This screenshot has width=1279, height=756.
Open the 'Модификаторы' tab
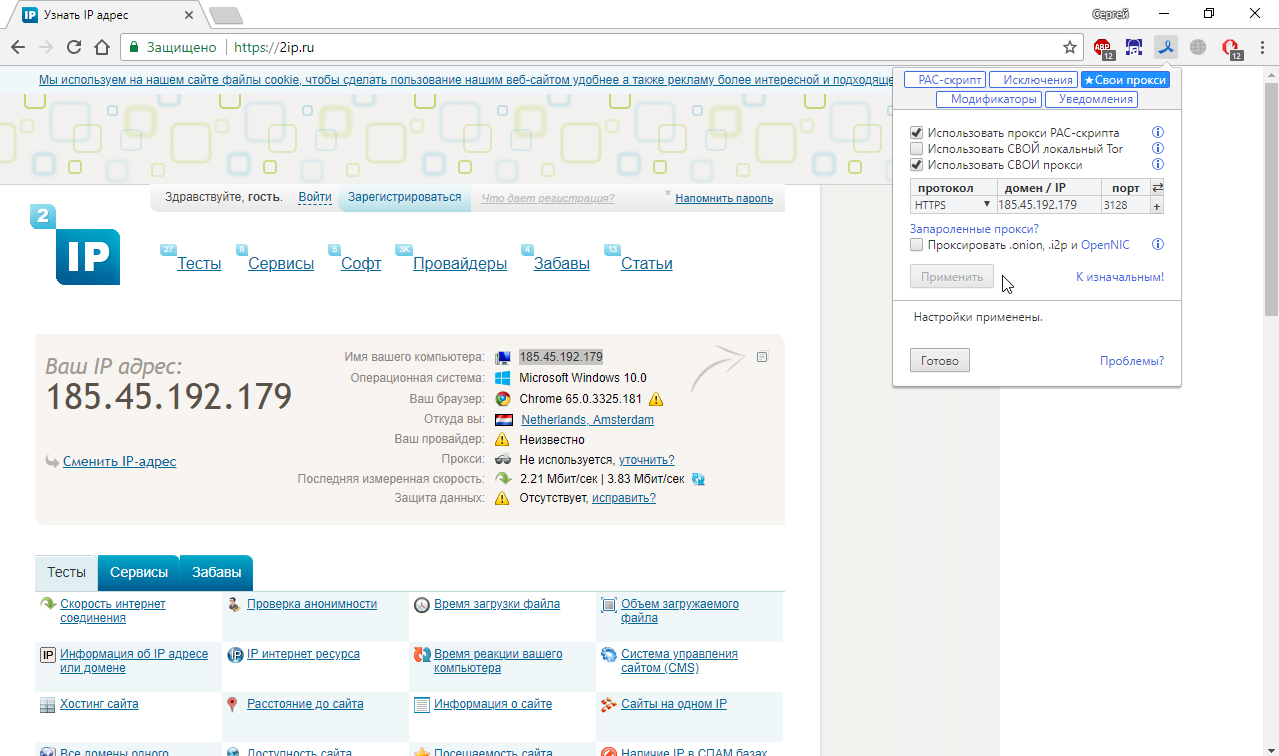989,100
